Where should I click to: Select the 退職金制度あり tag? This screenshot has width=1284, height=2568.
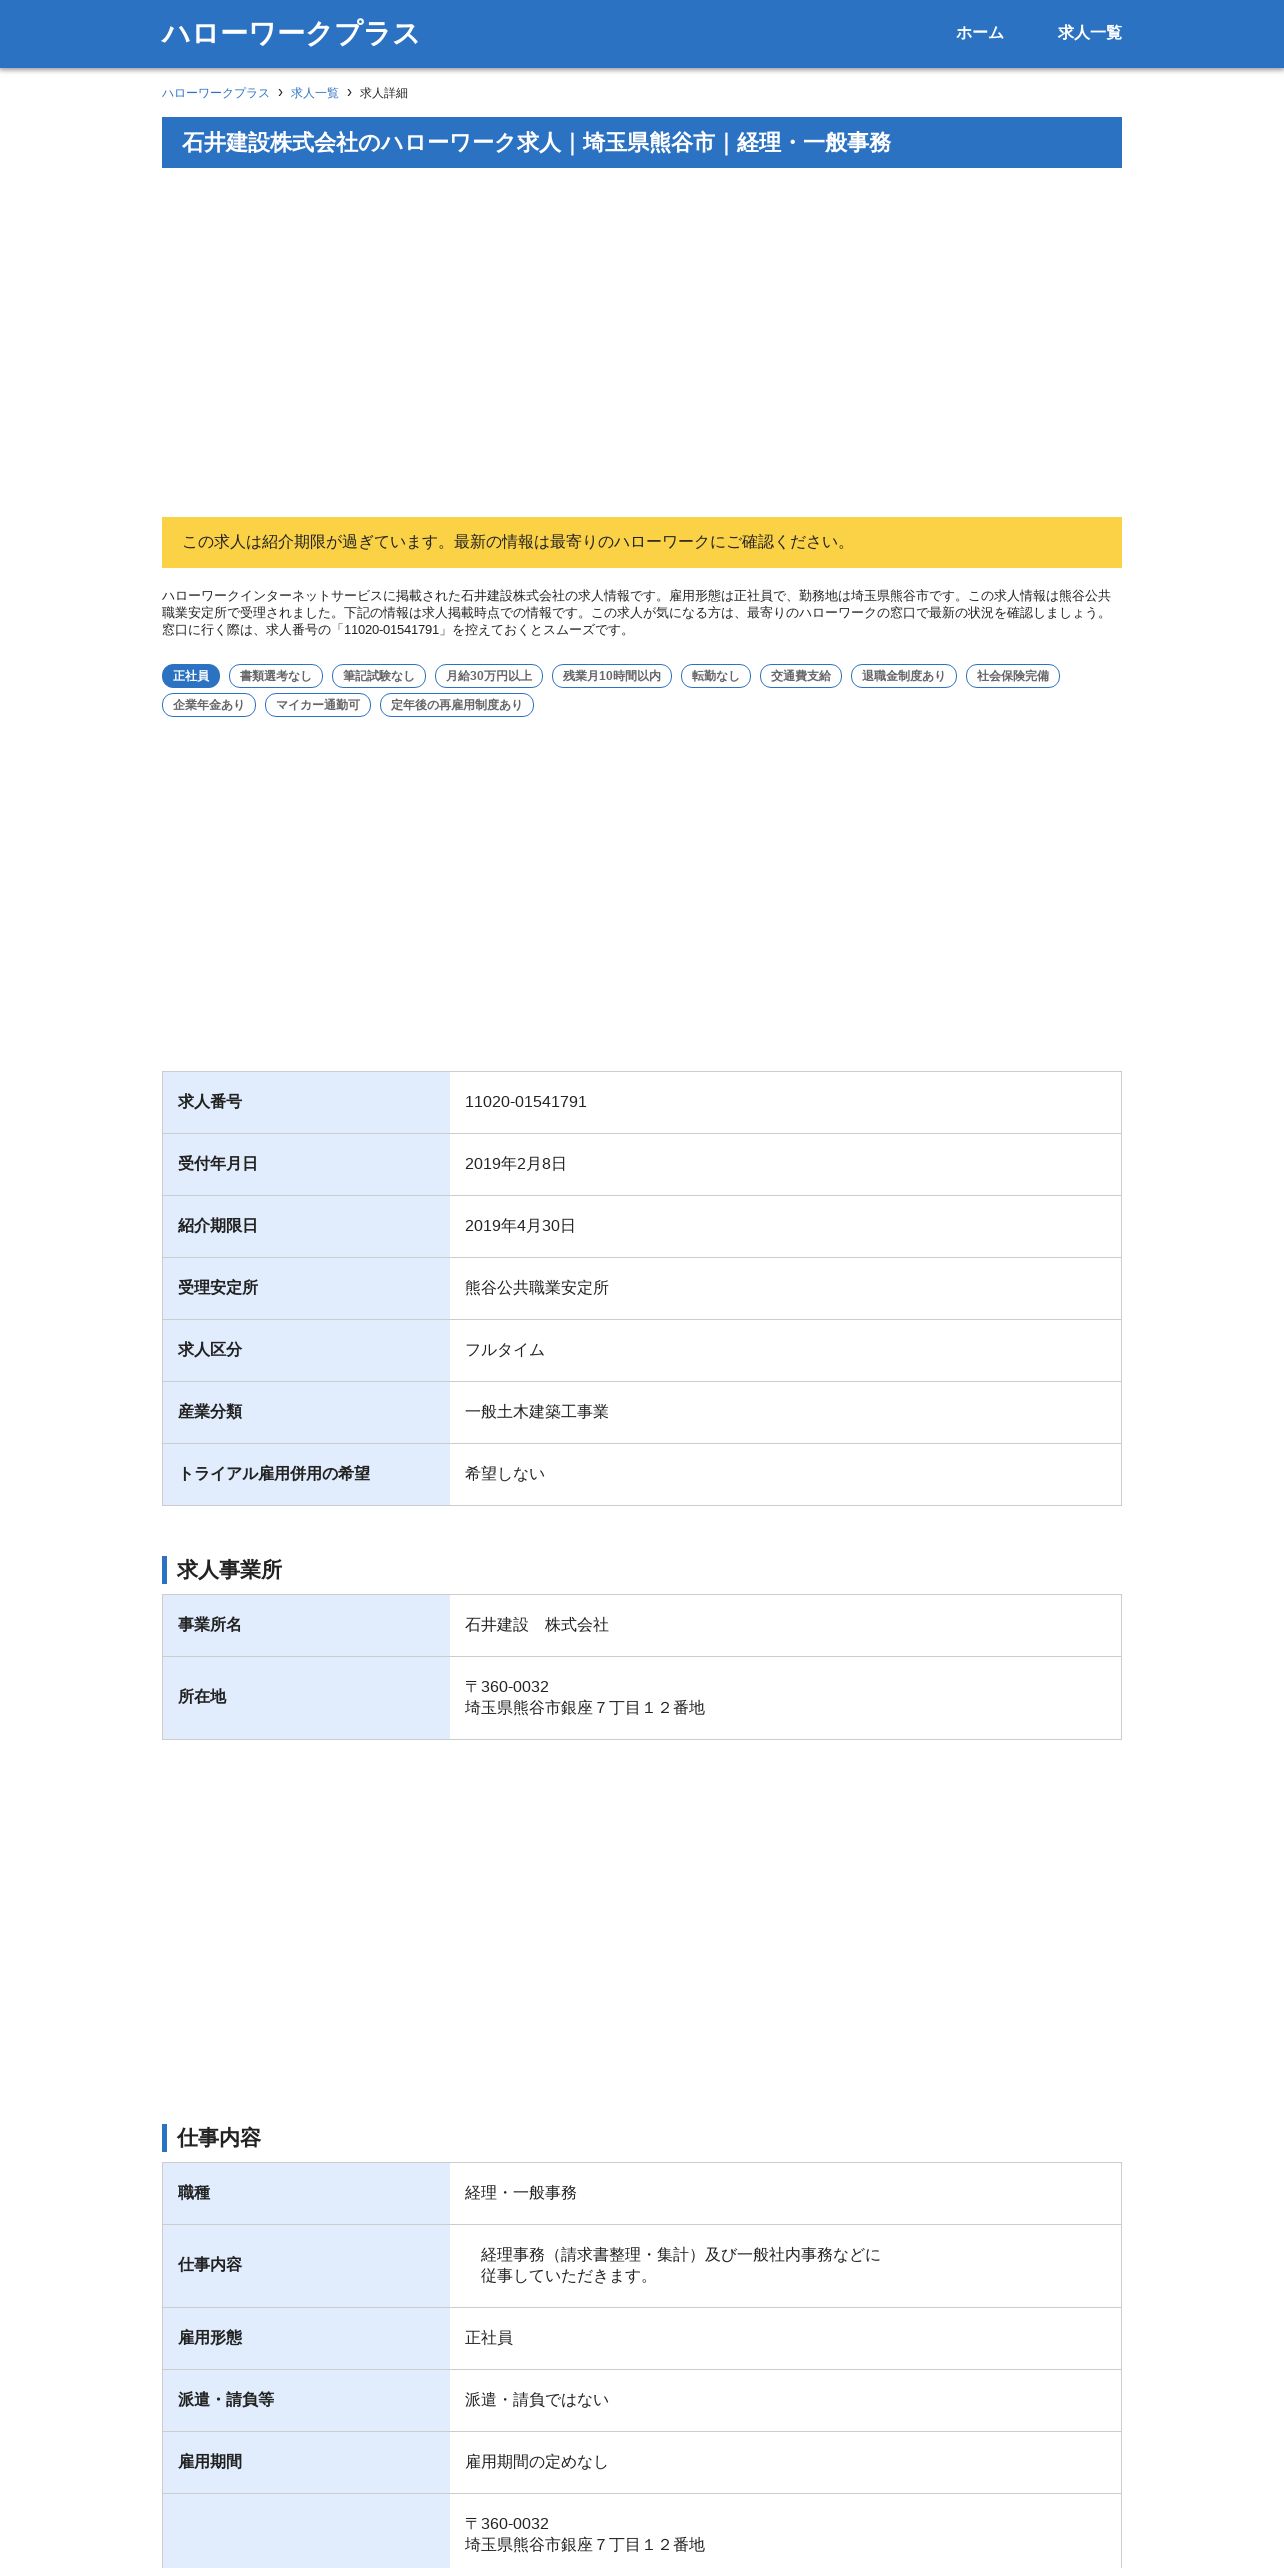904,676
